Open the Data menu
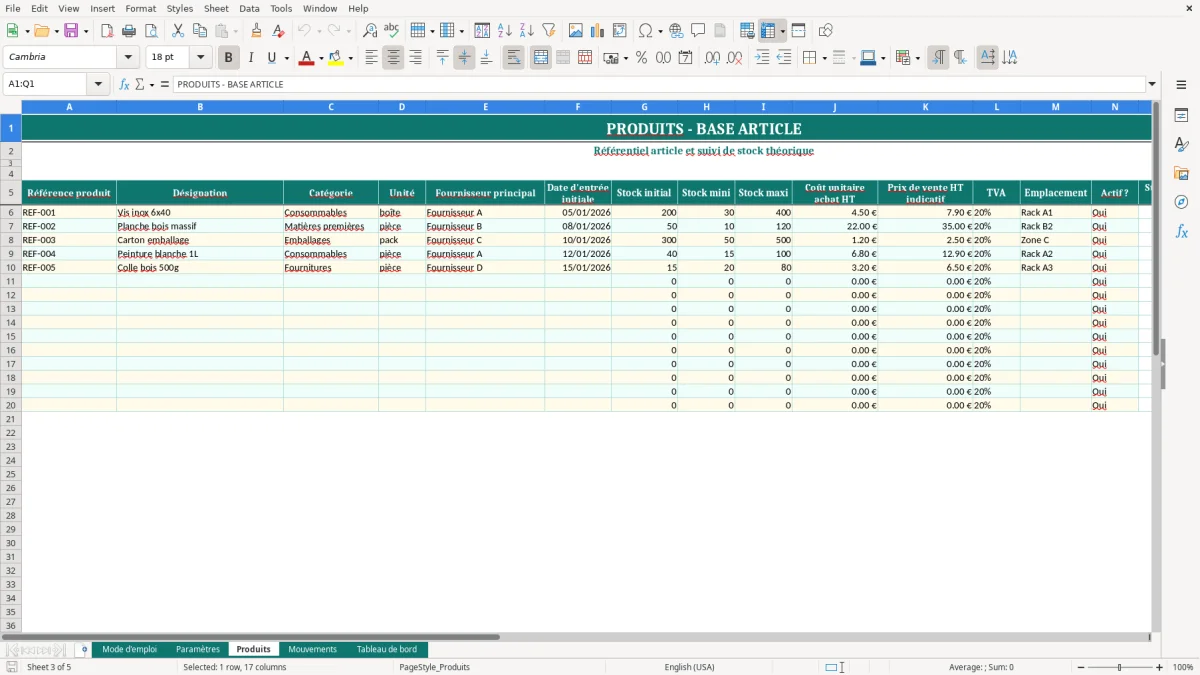This screenshot has width=1200, height=675. pyautogui.click(x=249, y=8)
